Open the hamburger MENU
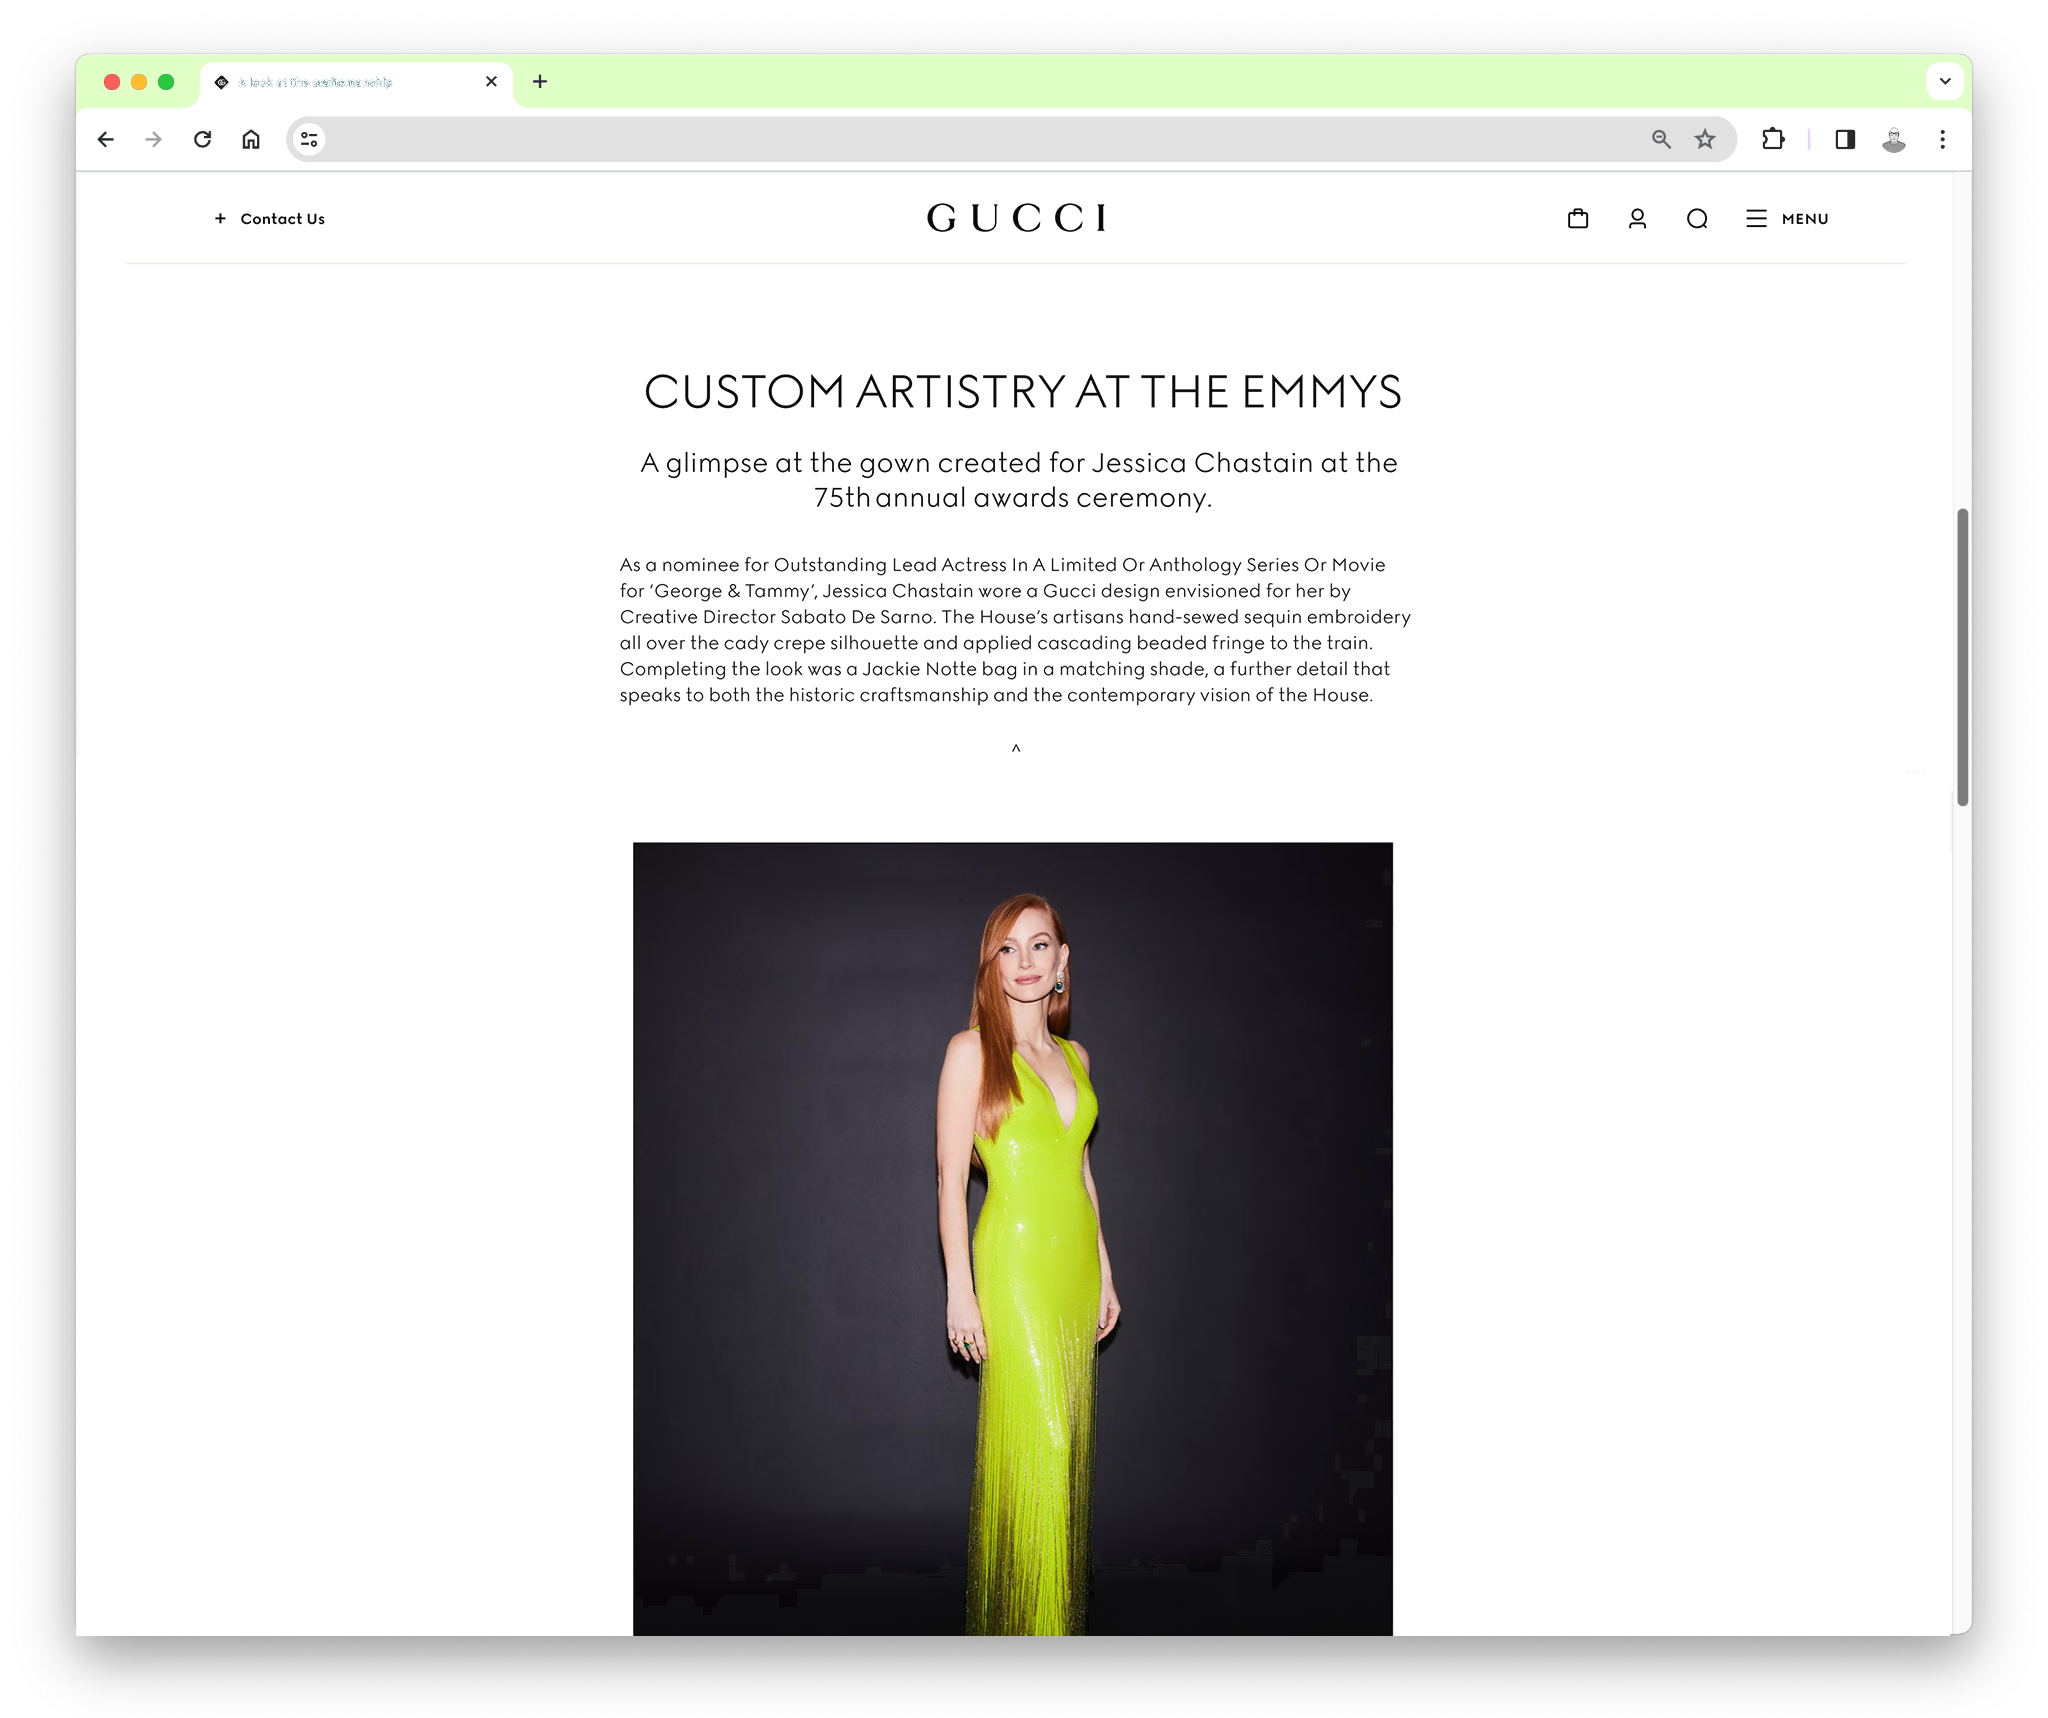 click(1787, 219)
